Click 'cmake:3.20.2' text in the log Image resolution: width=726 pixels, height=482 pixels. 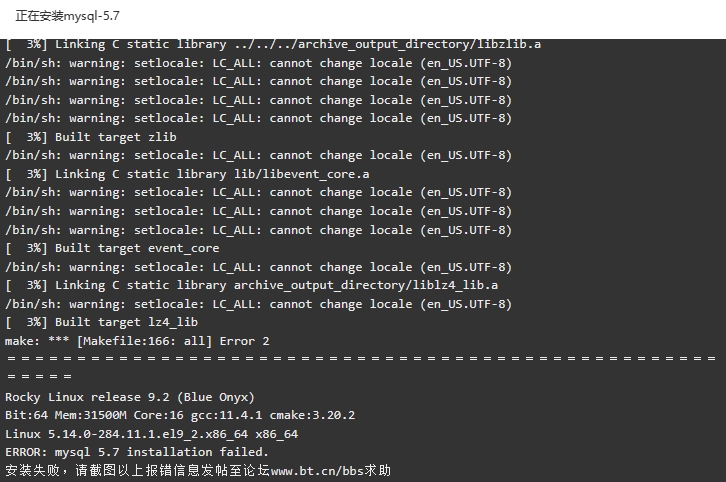click(313, 415)
